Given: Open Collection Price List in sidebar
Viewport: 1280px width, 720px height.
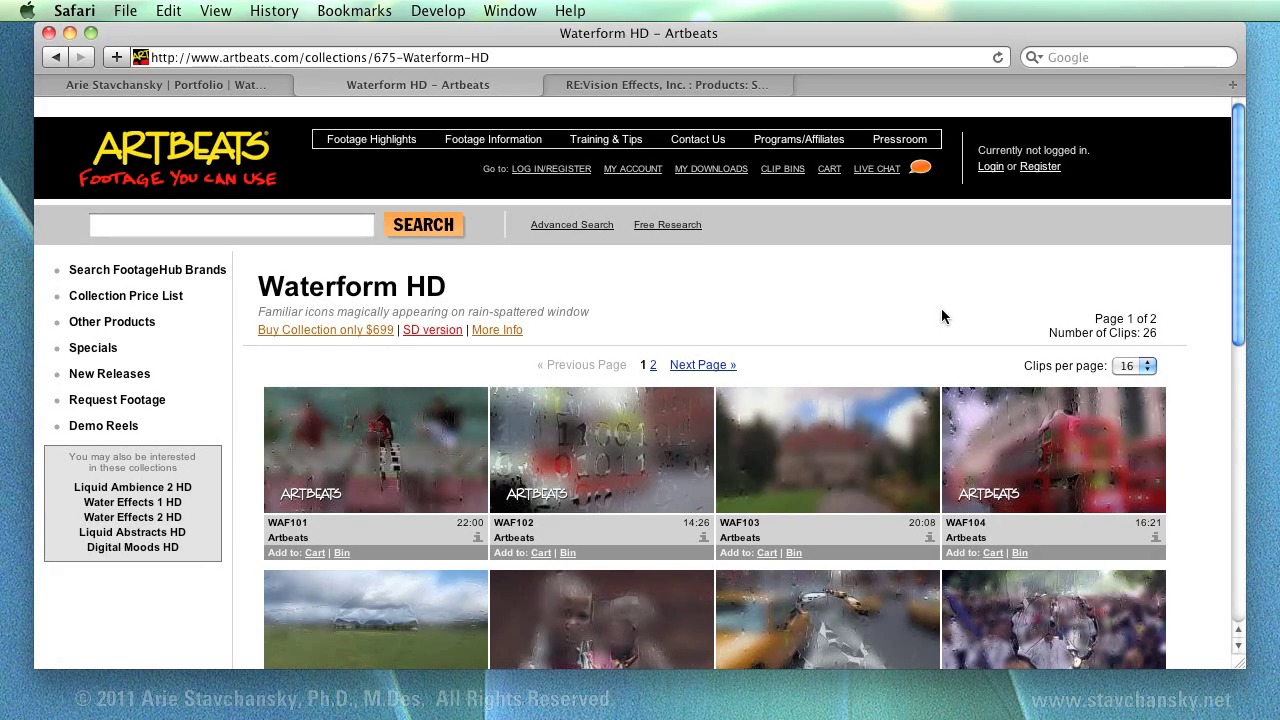Looking at the screenshot, I should (126, 296).
